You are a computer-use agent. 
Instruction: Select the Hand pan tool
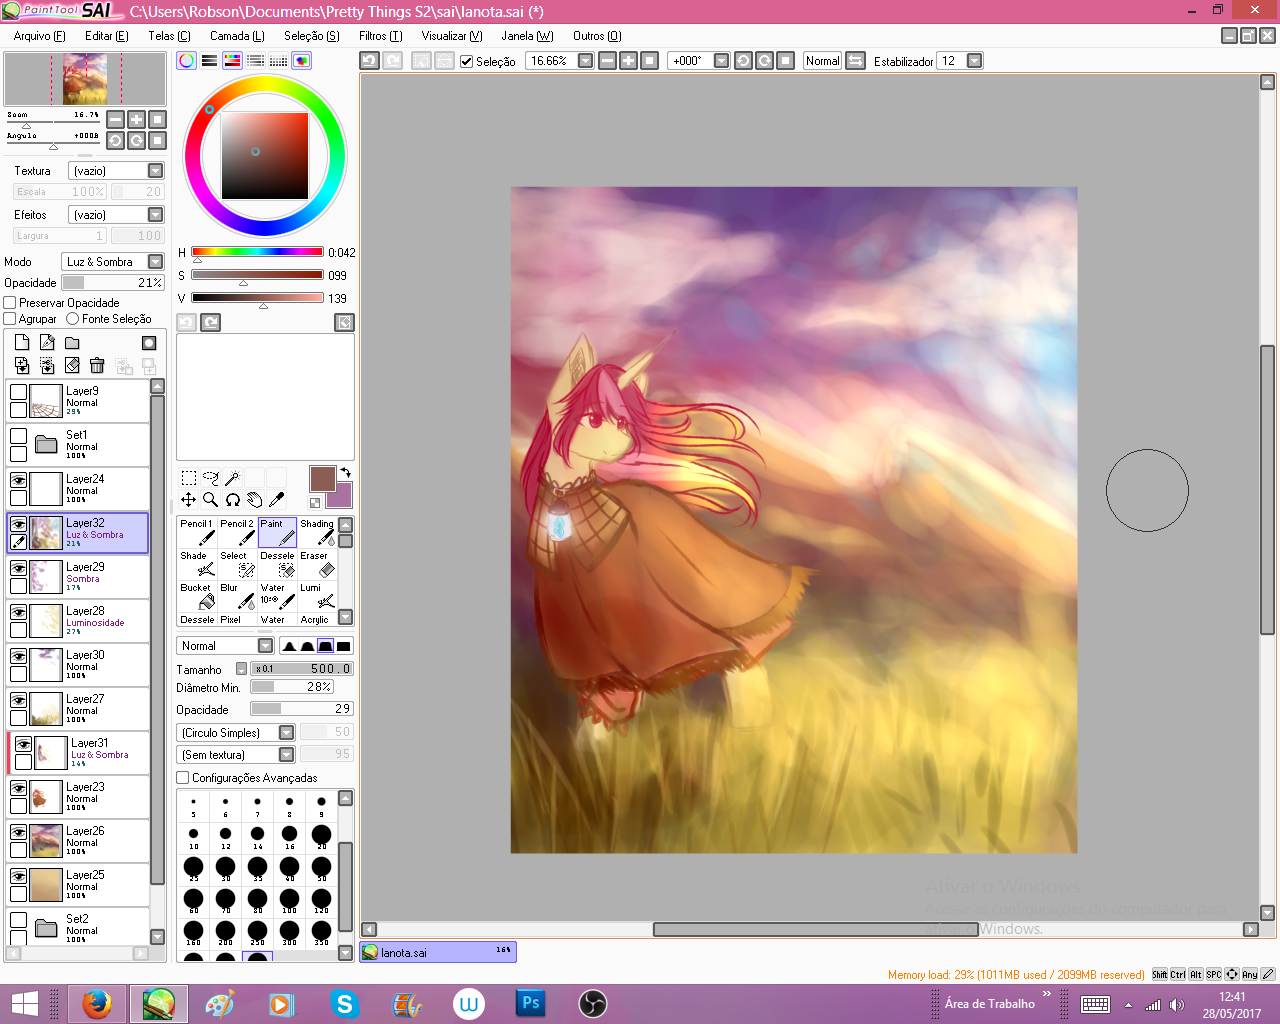click(254, 500)
